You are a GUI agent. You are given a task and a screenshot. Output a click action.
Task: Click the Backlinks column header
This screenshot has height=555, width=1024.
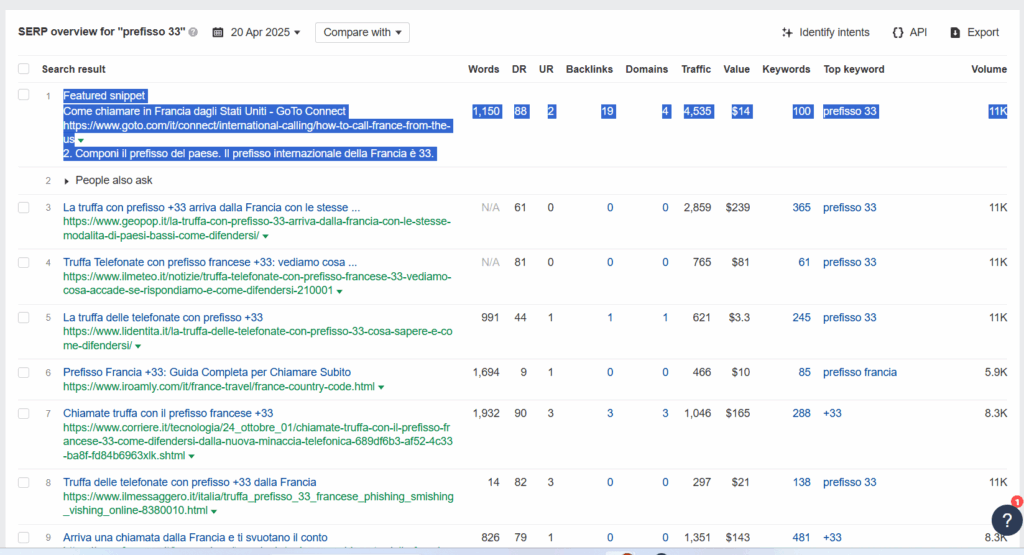tap(589, 69)
